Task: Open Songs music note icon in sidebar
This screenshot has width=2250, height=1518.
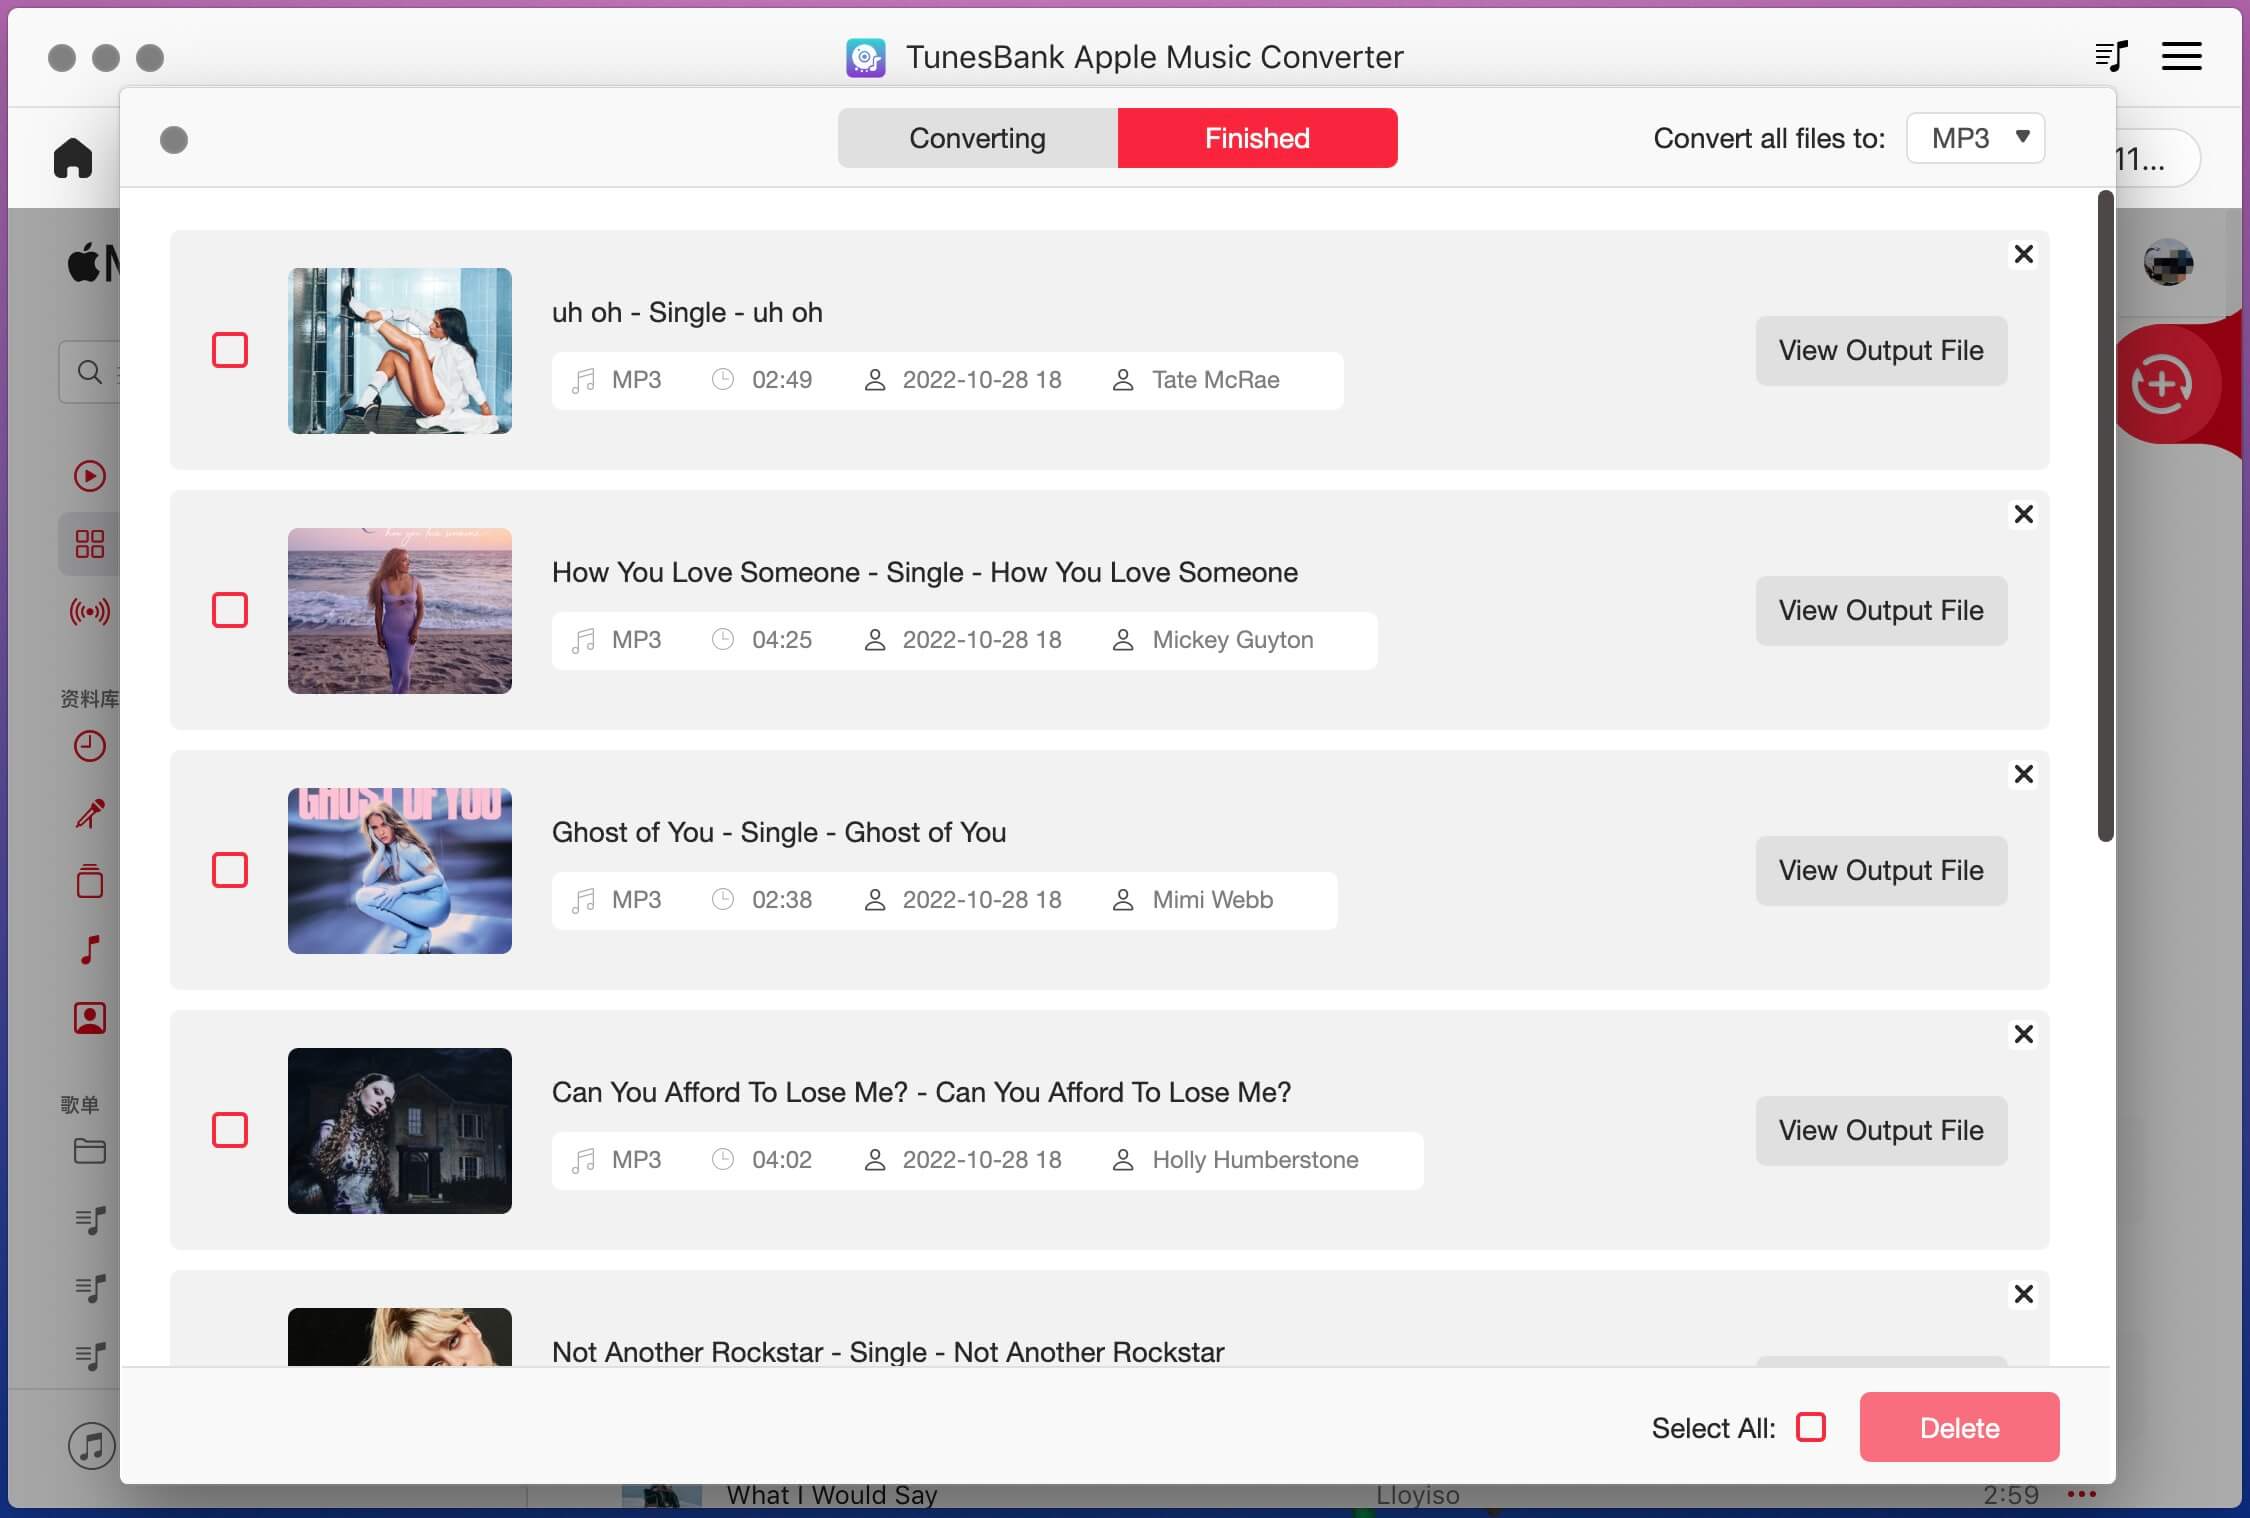Action: point(90,949)
